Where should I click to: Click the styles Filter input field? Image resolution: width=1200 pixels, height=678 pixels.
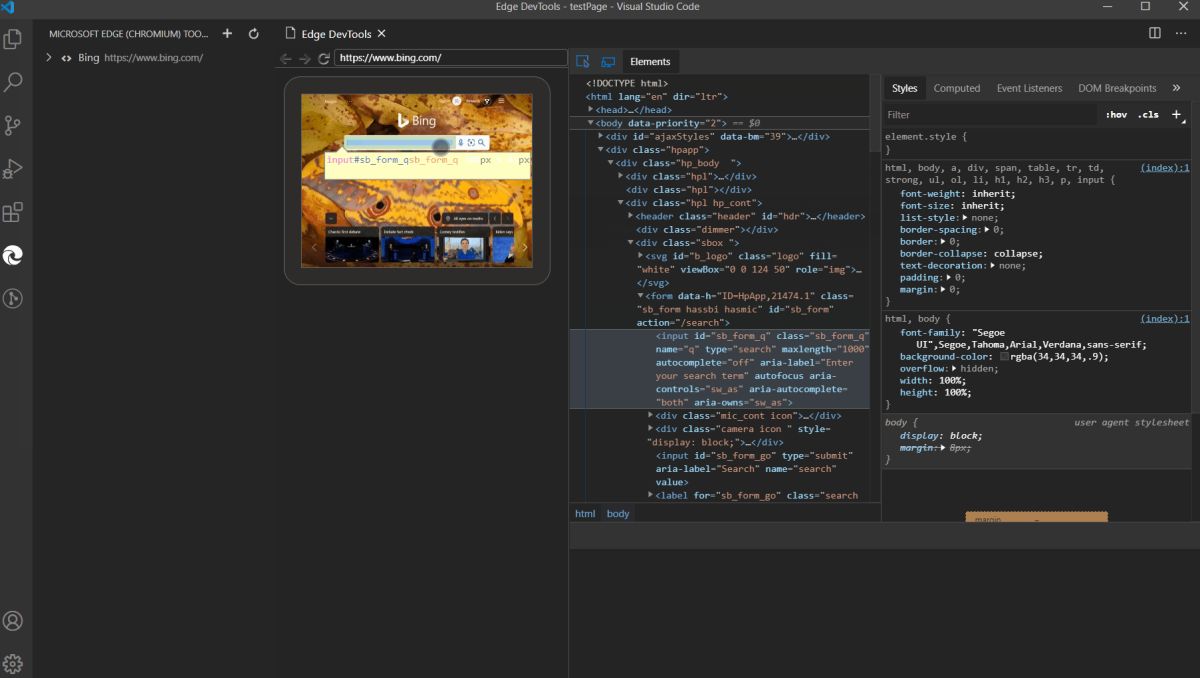[990, 115]
